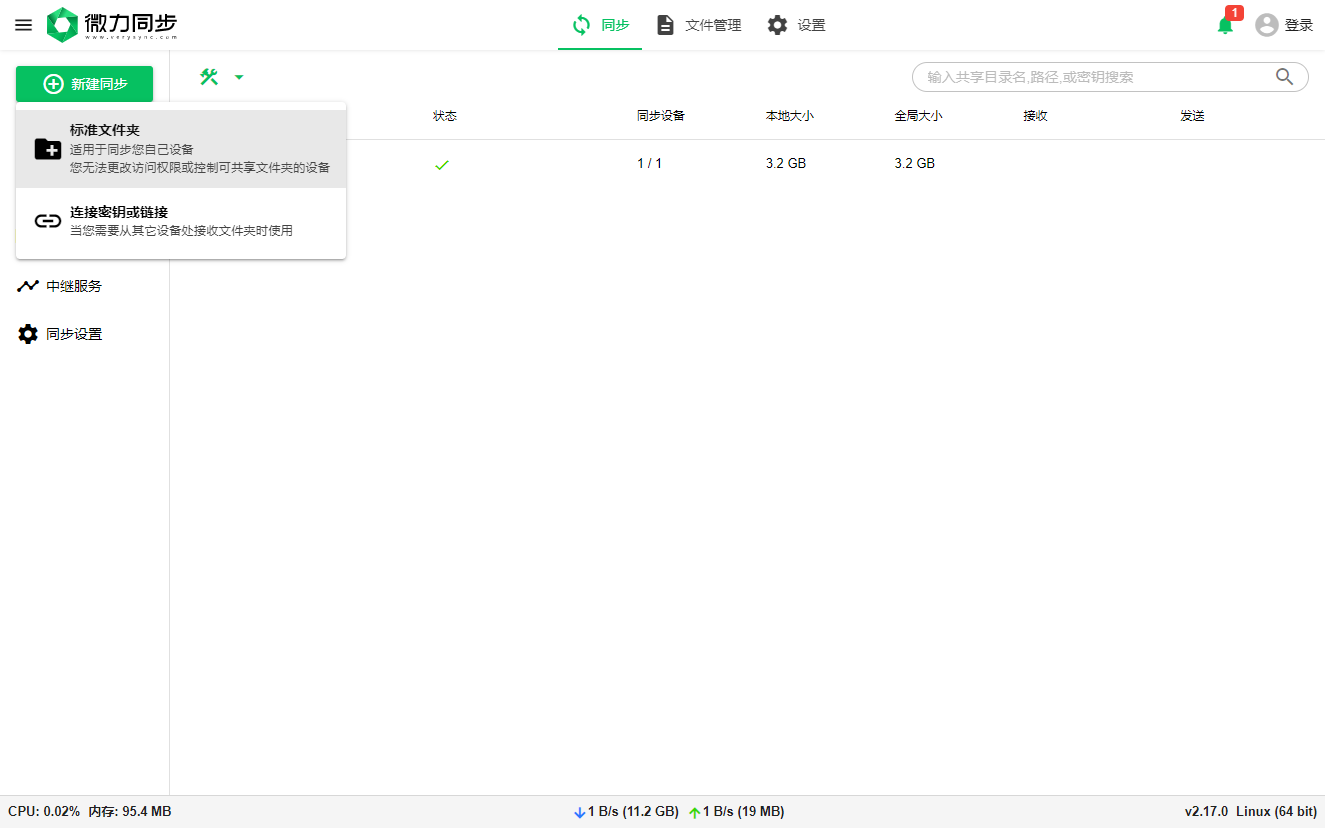The height and width of the screenshot is (828, 1325).
Task: Click the 新建同步 button
Action: pos(85,84)
